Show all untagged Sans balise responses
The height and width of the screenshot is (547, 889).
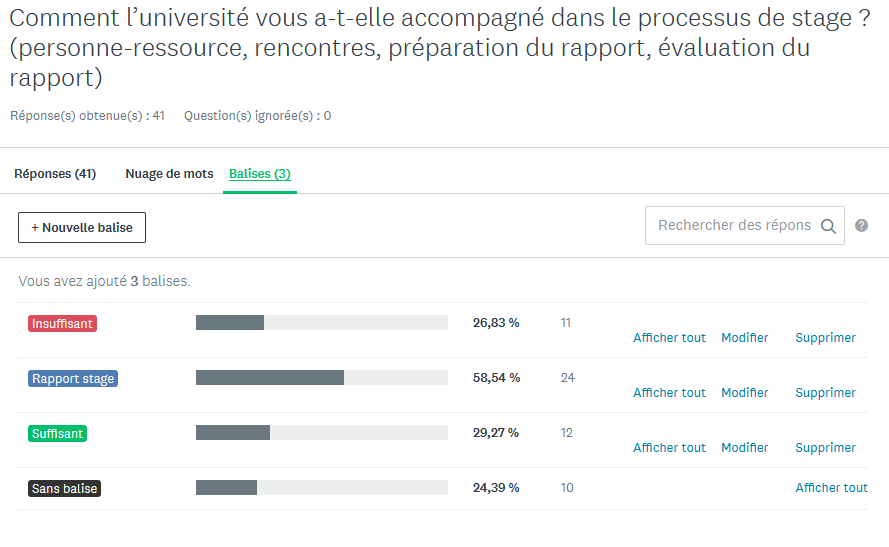[x=831, y=488]
